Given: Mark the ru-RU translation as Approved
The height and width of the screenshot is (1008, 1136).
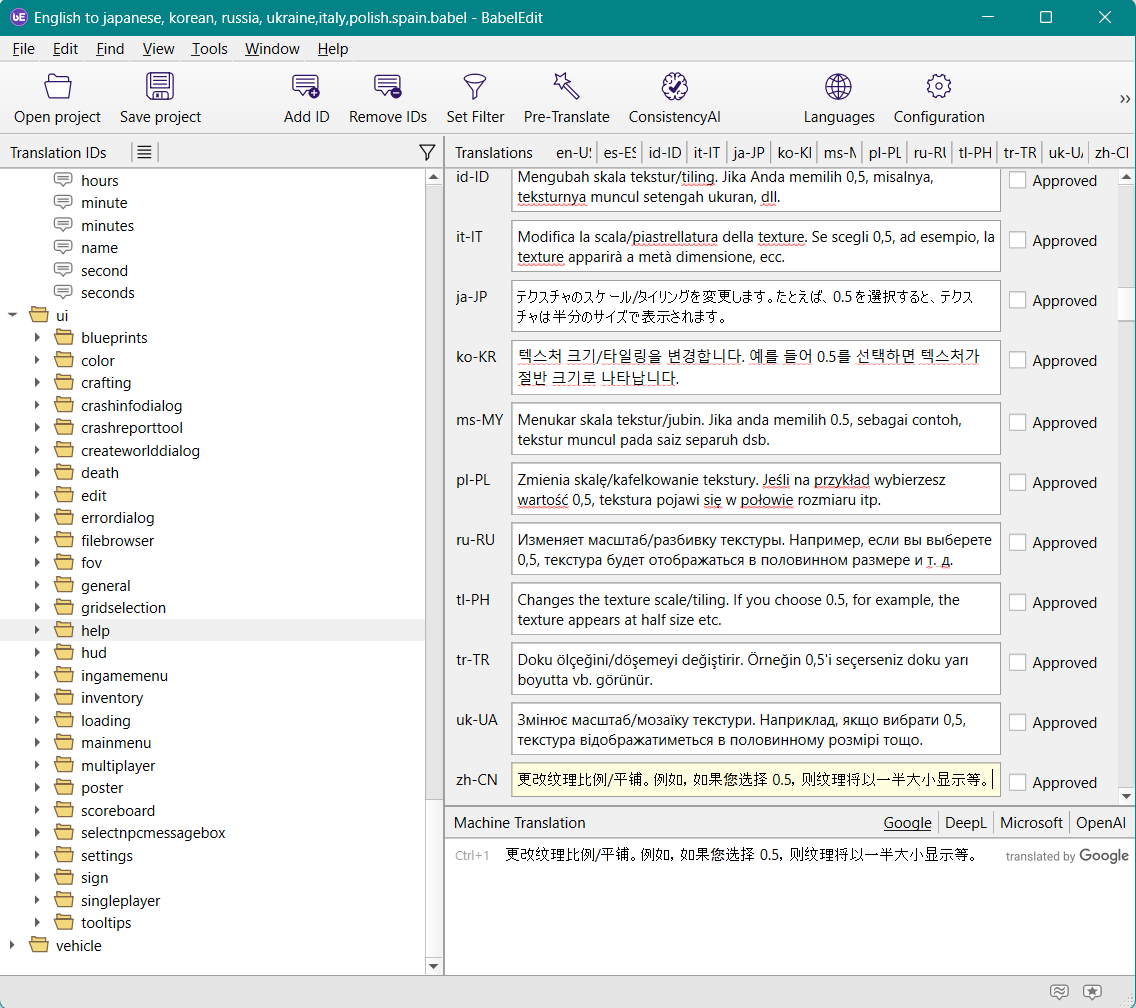Looking at the screenshot, I should [x=1017, y=542].
